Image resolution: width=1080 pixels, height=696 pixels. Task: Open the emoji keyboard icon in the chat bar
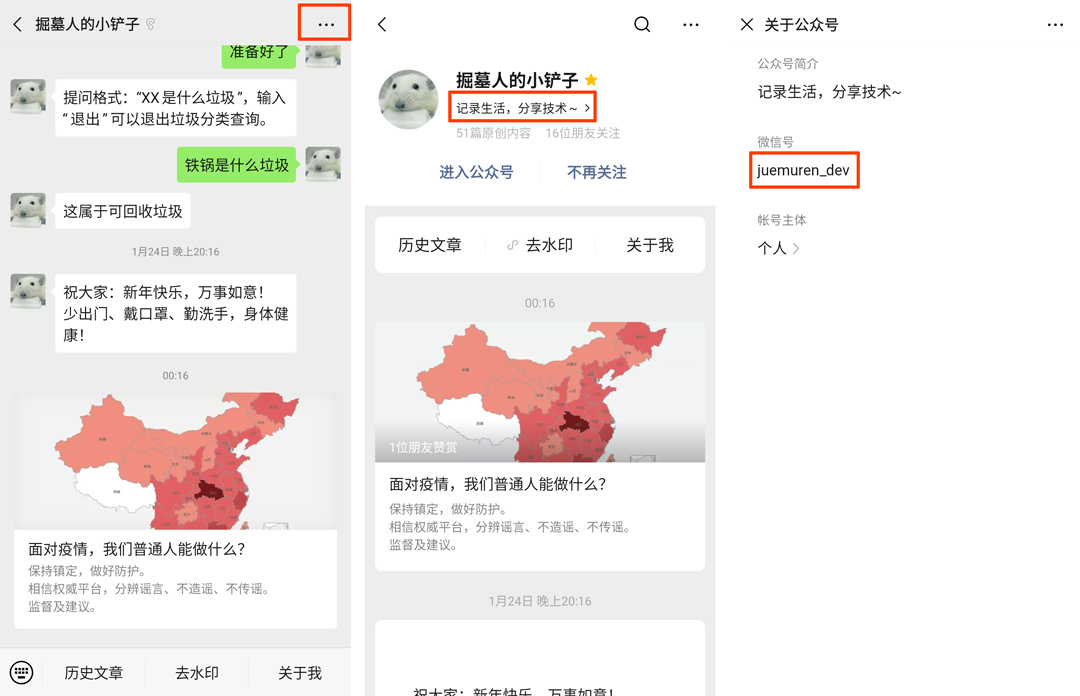coord(22,672)
